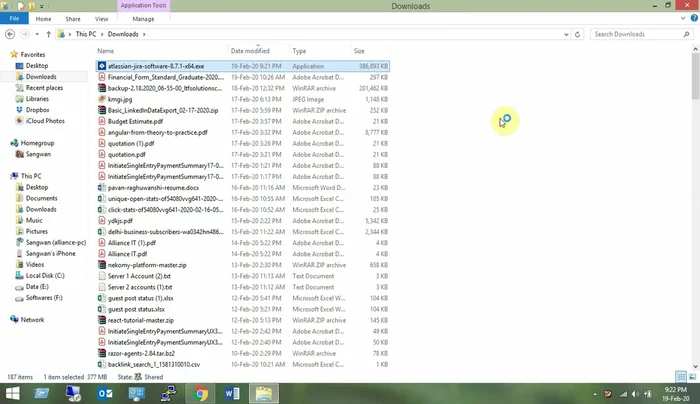The image size is (700, 404).
Task: Open the volume speaker tray icon
Action: coord(635,394)
